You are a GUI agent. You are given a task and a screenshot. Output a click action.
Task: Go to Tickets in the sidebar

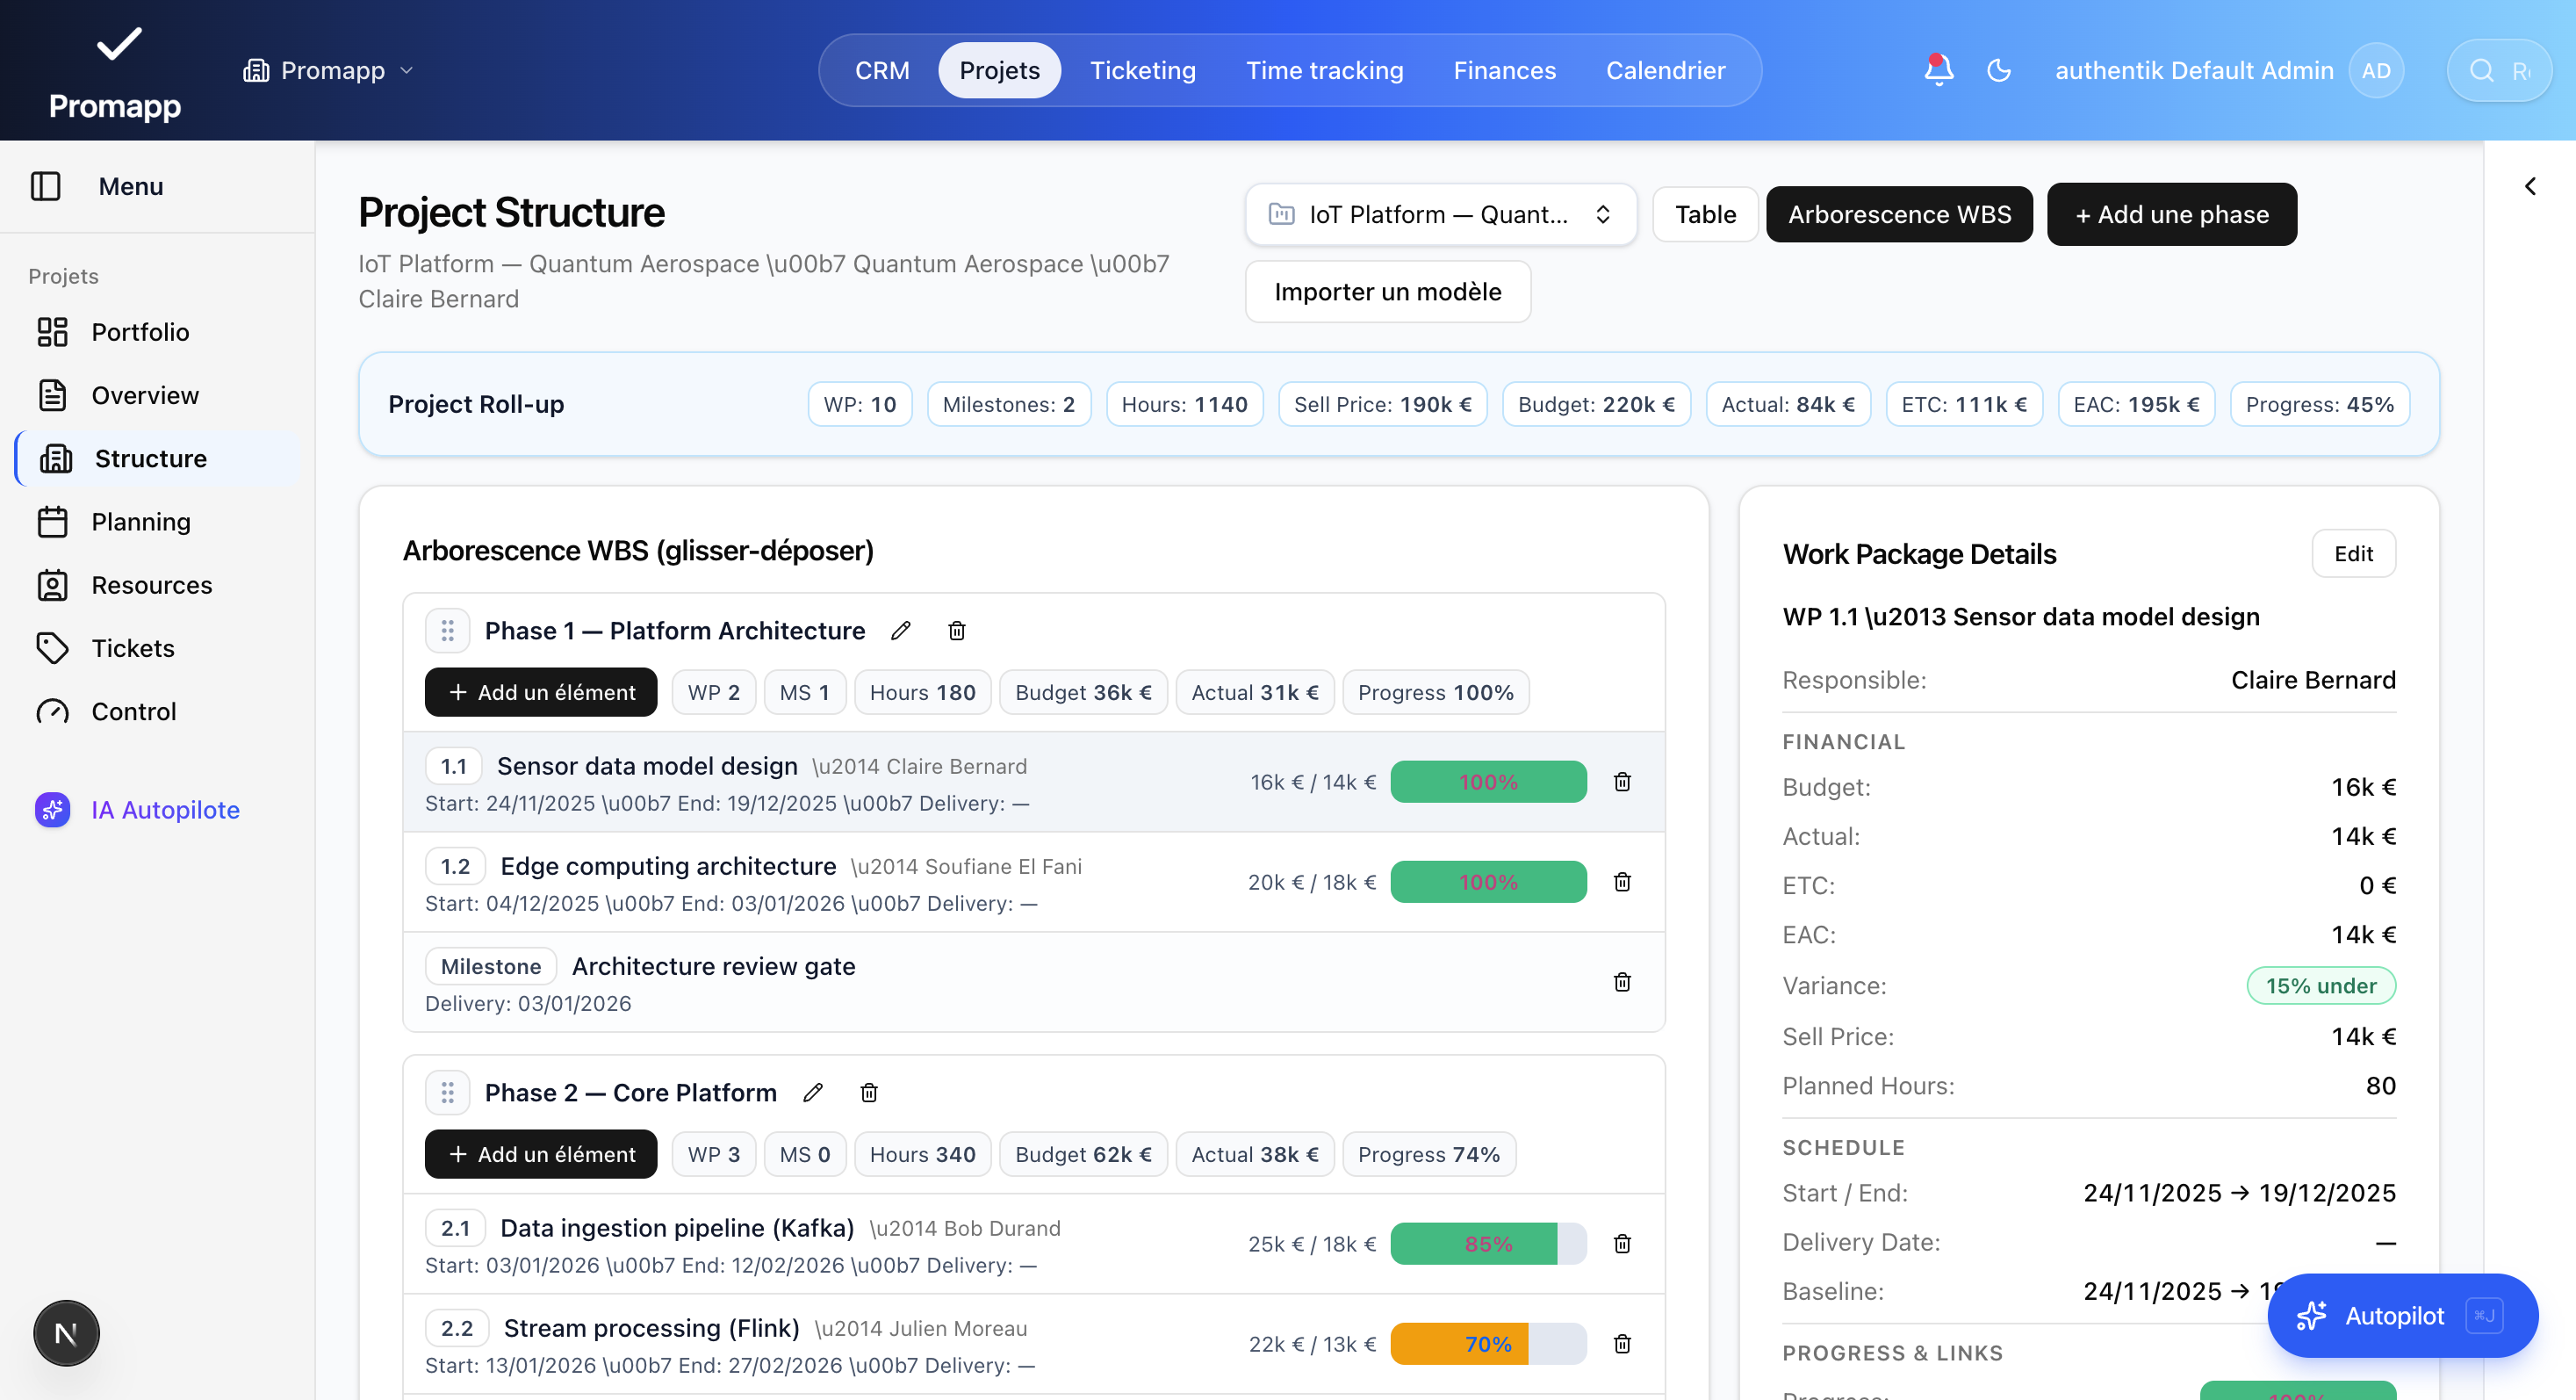click(x=158, y=648)
